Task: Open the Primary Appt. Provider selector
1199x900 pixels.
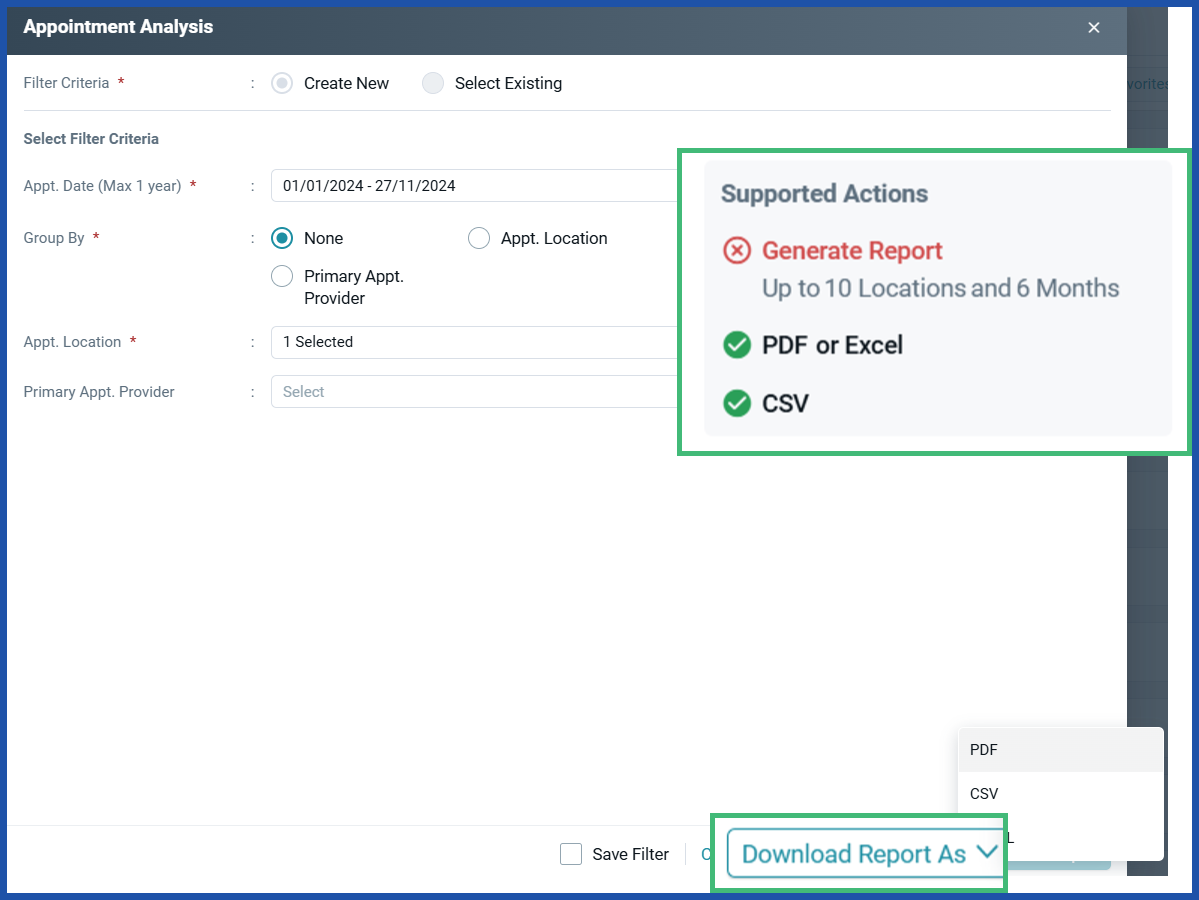Action: pos(450,391)
